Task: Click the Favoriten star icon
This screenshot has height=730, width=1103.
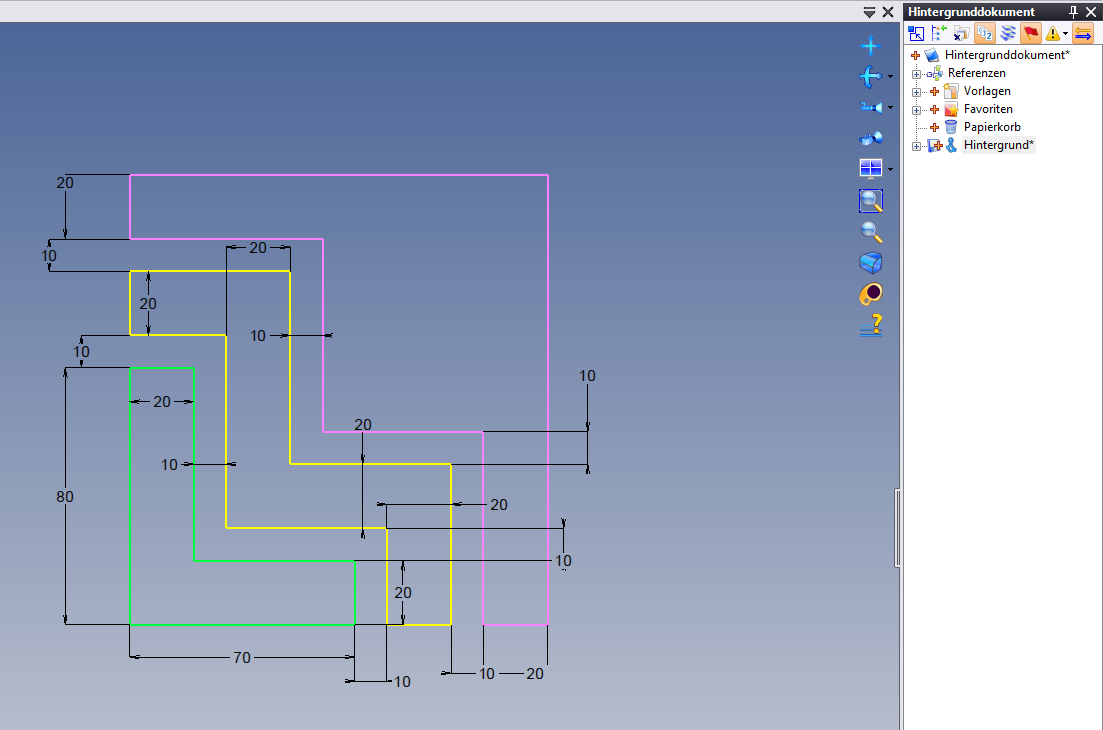Action: [x=951, y=109]
